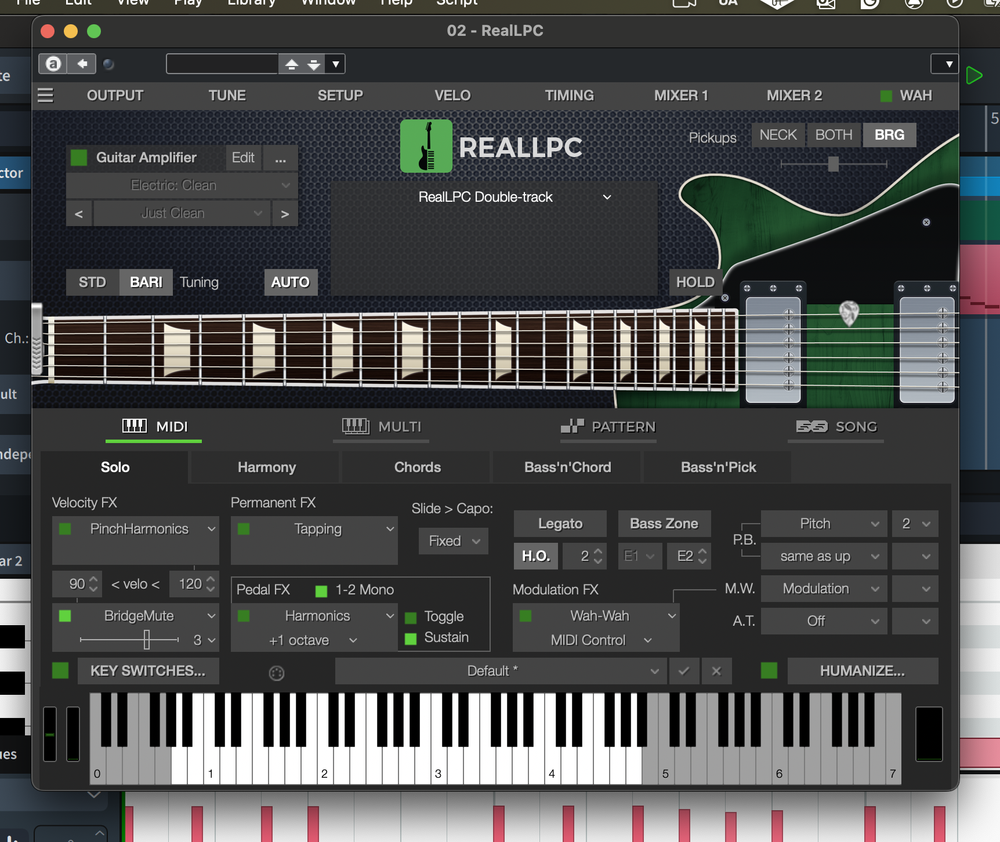Open the Just Clean preset dropdown

(x=181, y=214)
